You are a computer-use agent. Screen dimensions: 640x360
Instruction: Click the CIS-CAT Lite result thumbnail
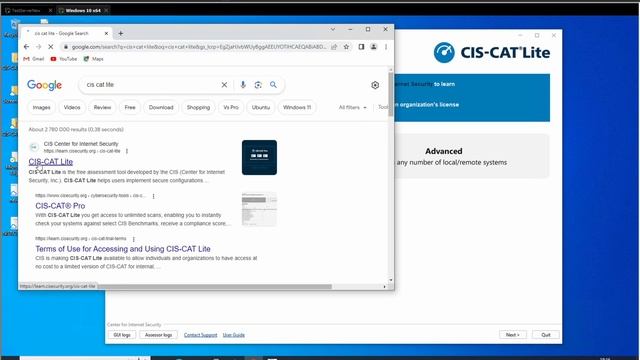tap(259, 158)
